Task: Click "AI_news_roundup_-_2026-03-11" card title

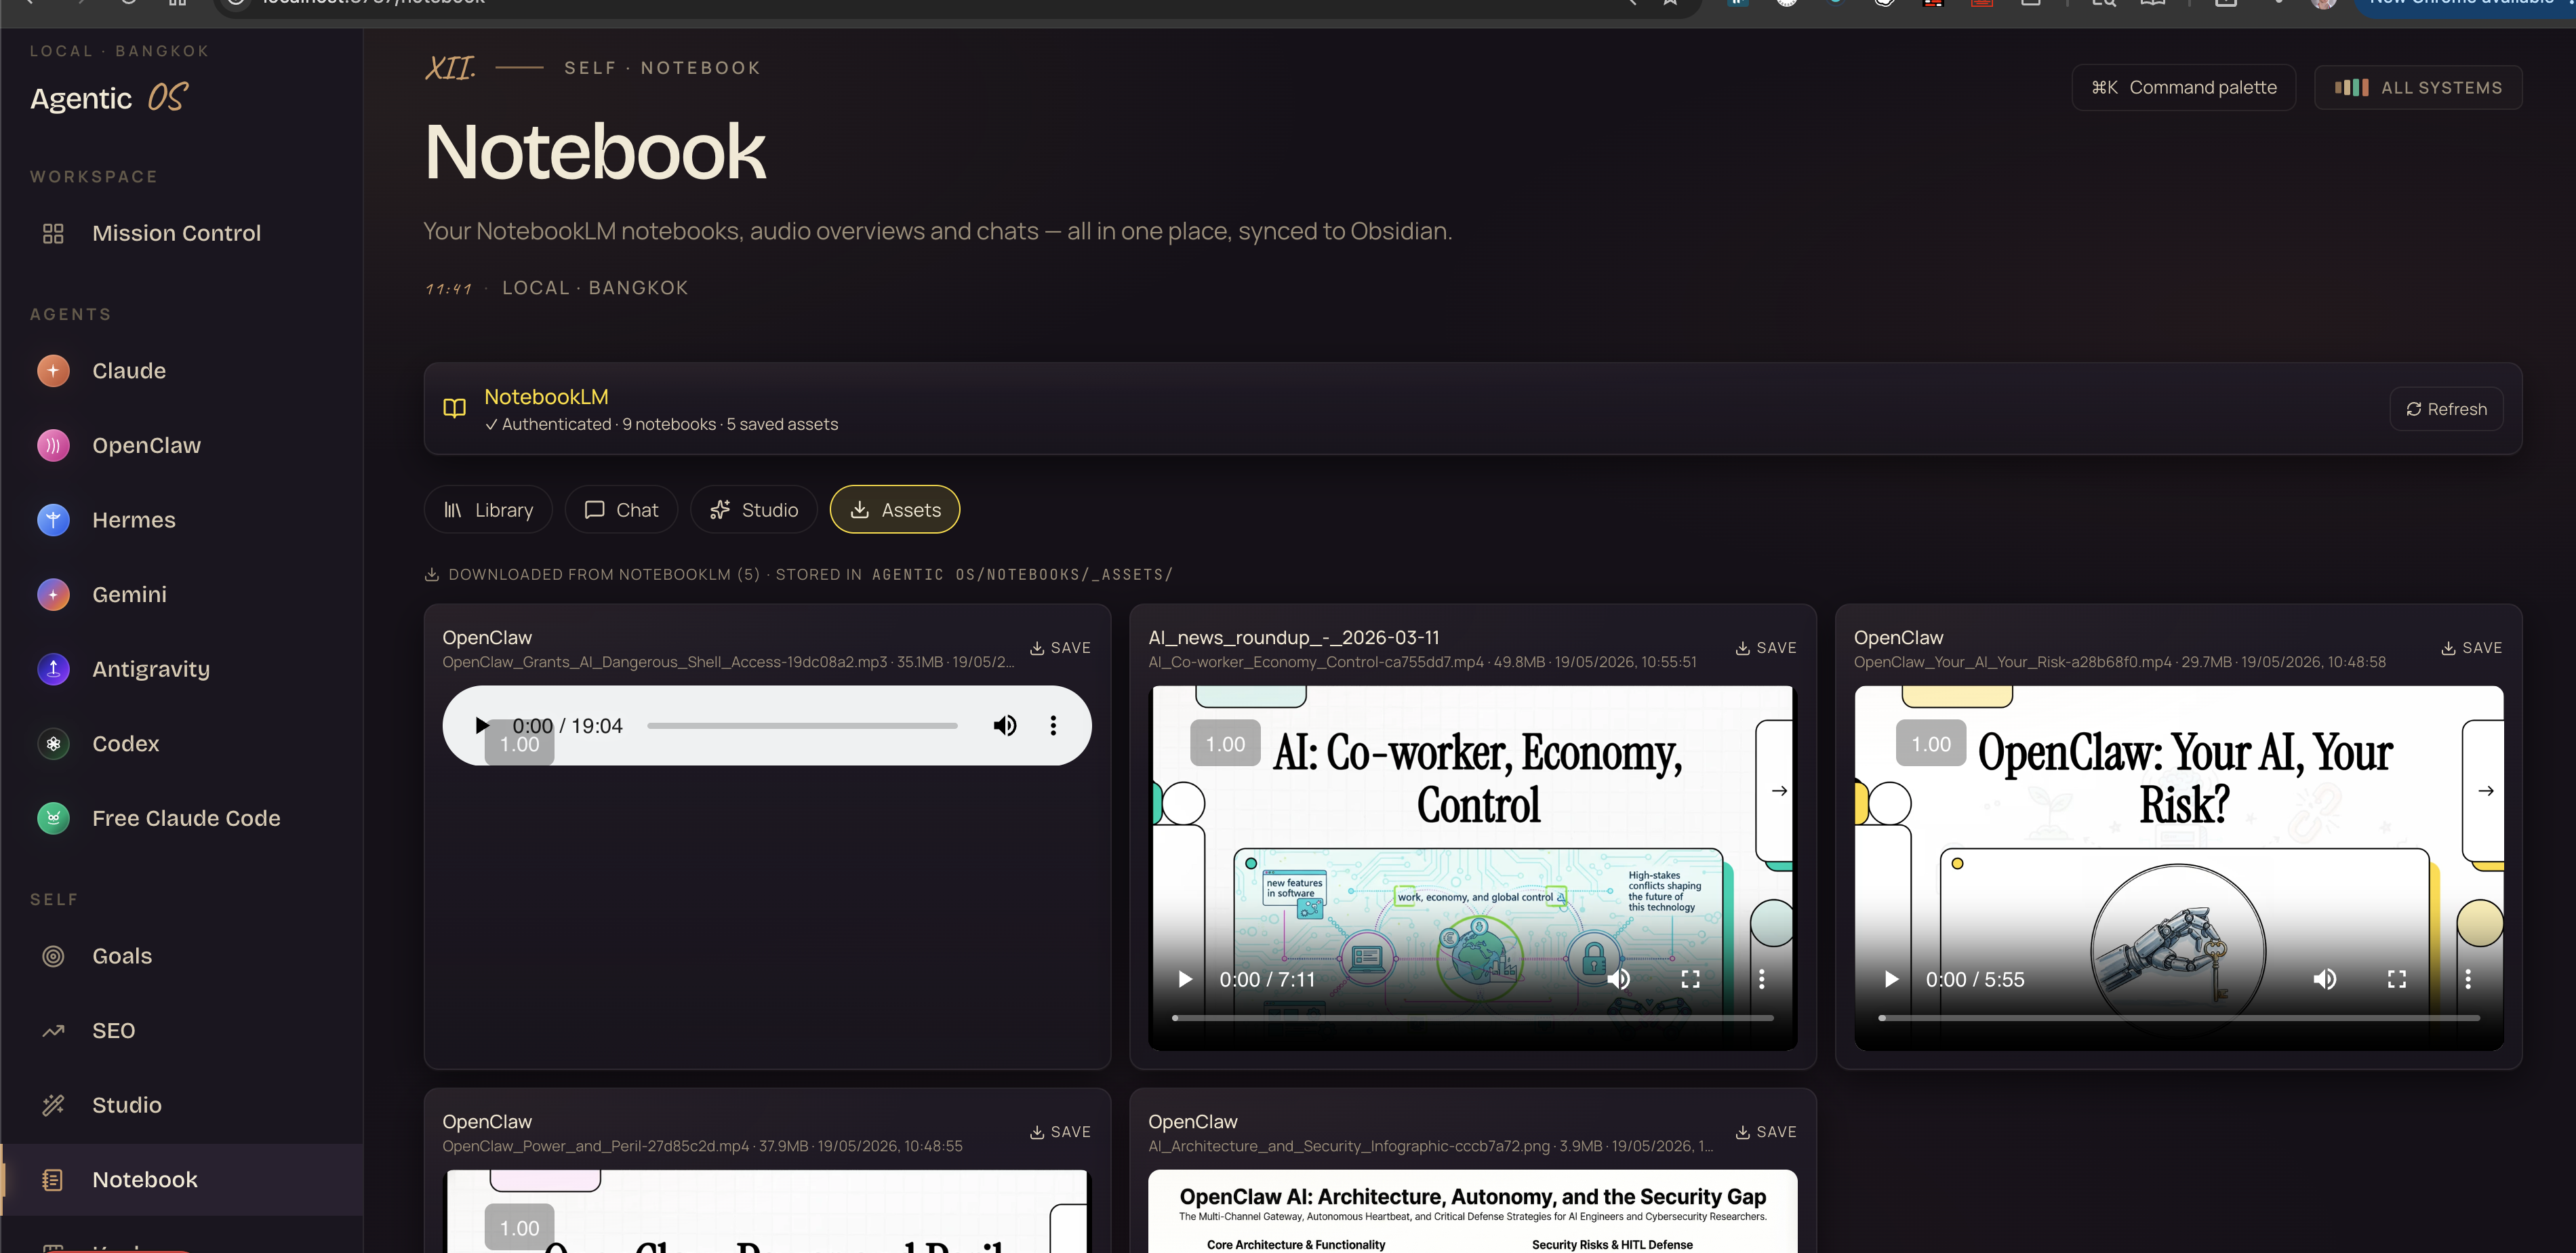Action: [x=1294, y=638]
